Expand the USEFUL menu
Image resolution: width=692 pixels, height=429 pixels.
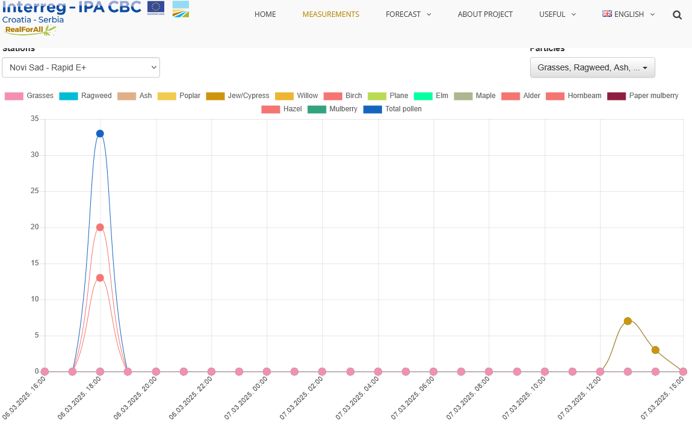tap(557, 14)
